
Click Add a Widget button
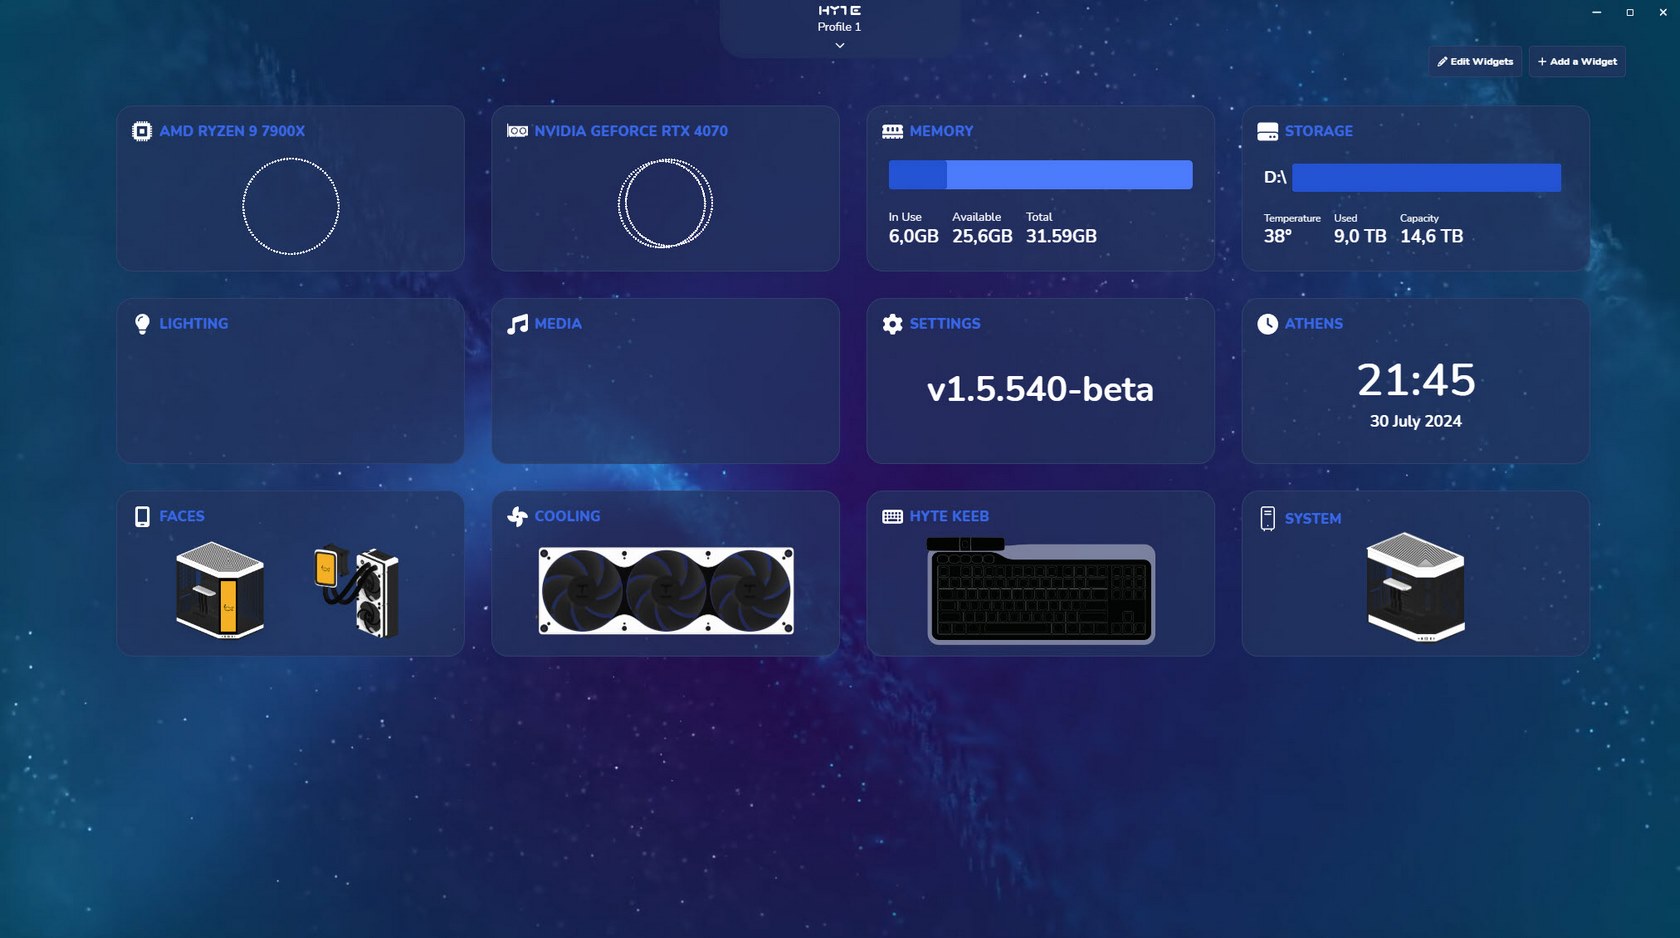point(1577,61)
